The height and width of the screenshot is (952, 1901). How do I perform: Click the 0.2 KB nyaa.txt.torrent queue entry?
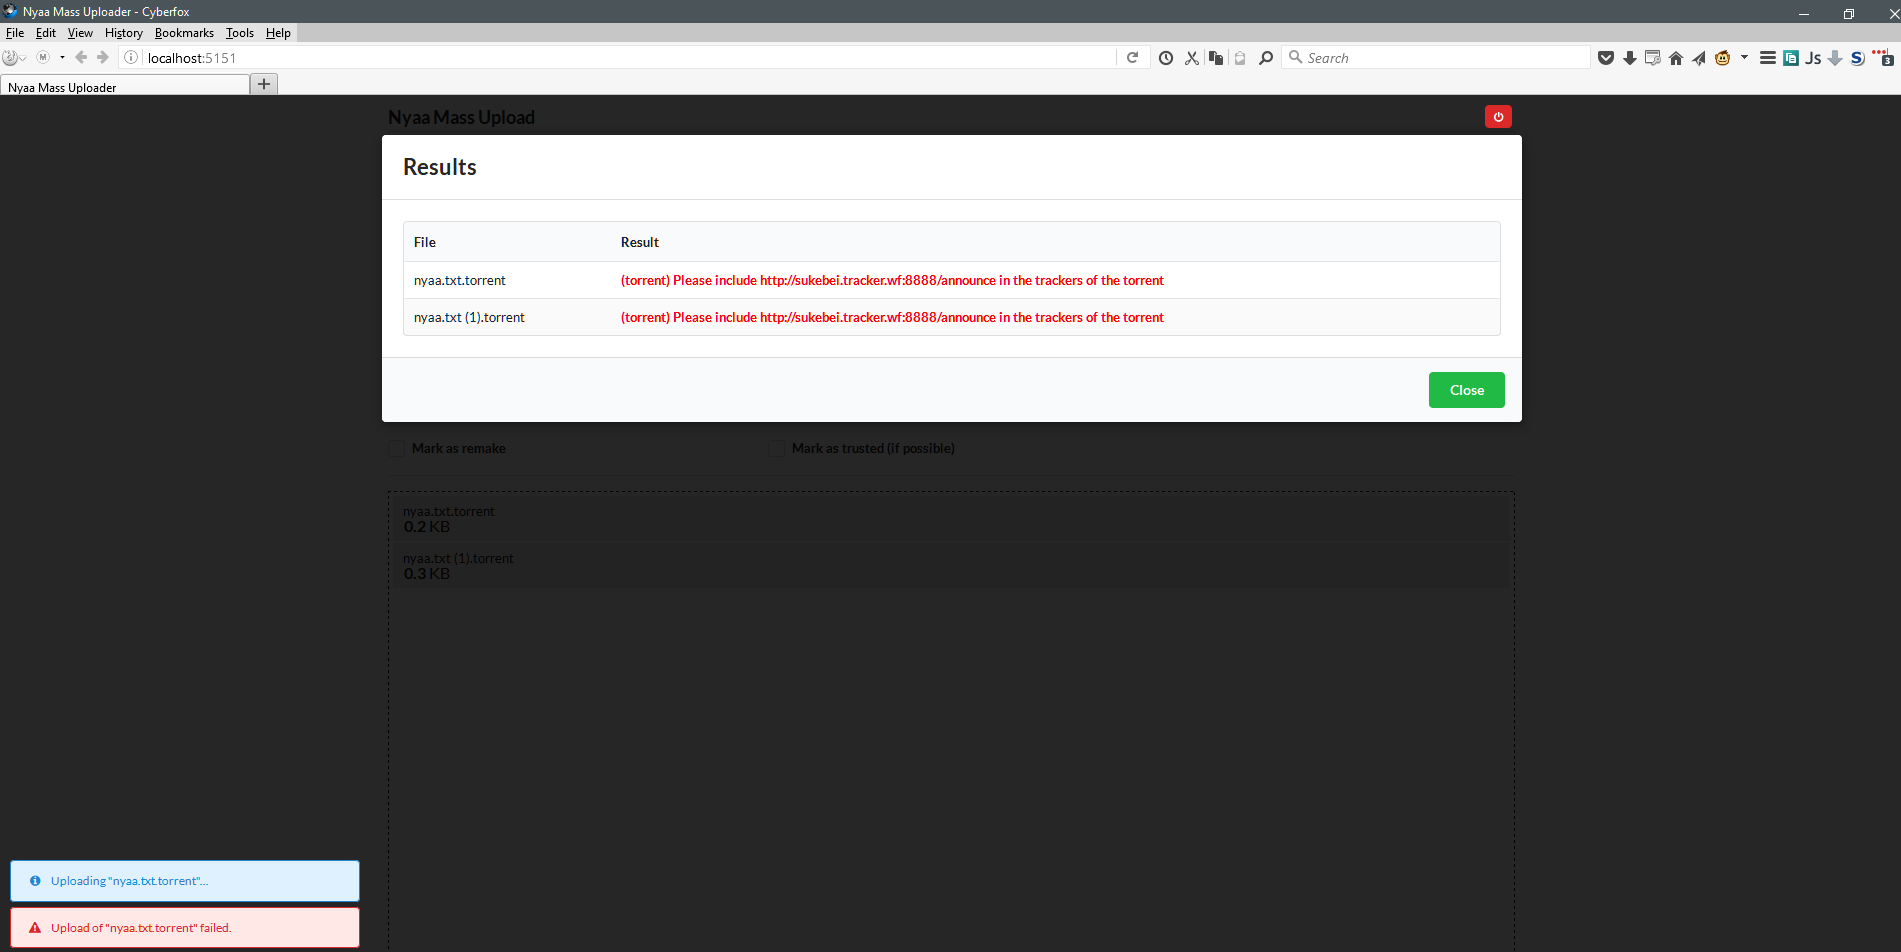pyautogui.click(x=951, y=519)
